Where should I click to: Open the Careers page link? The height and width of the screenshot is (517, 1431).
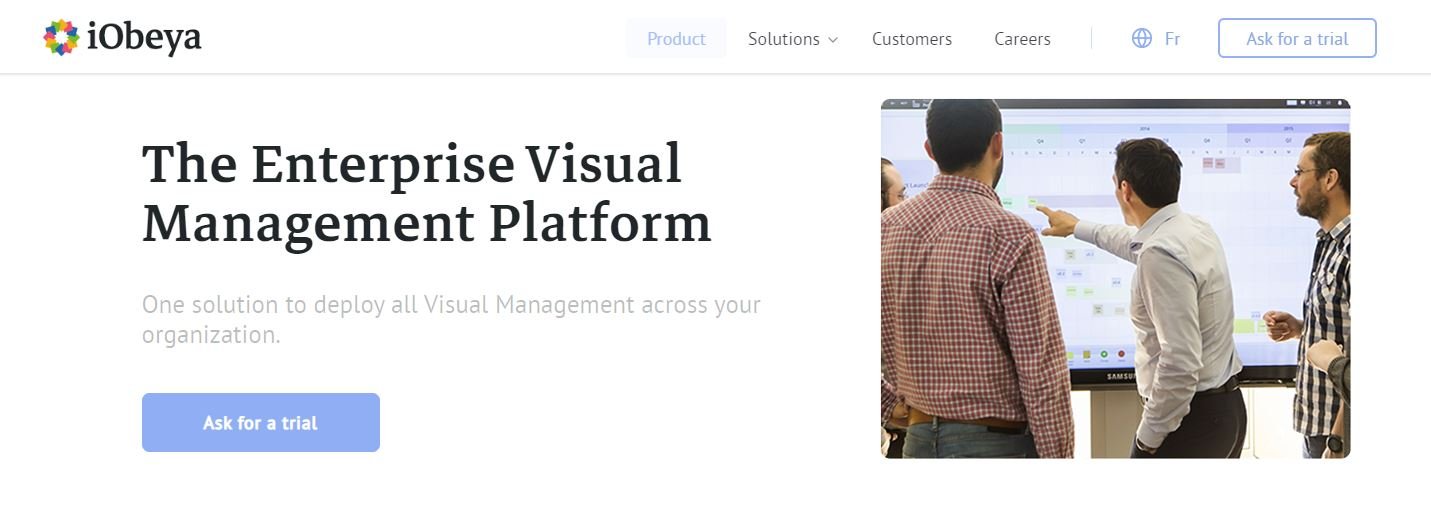(1022, 39)
